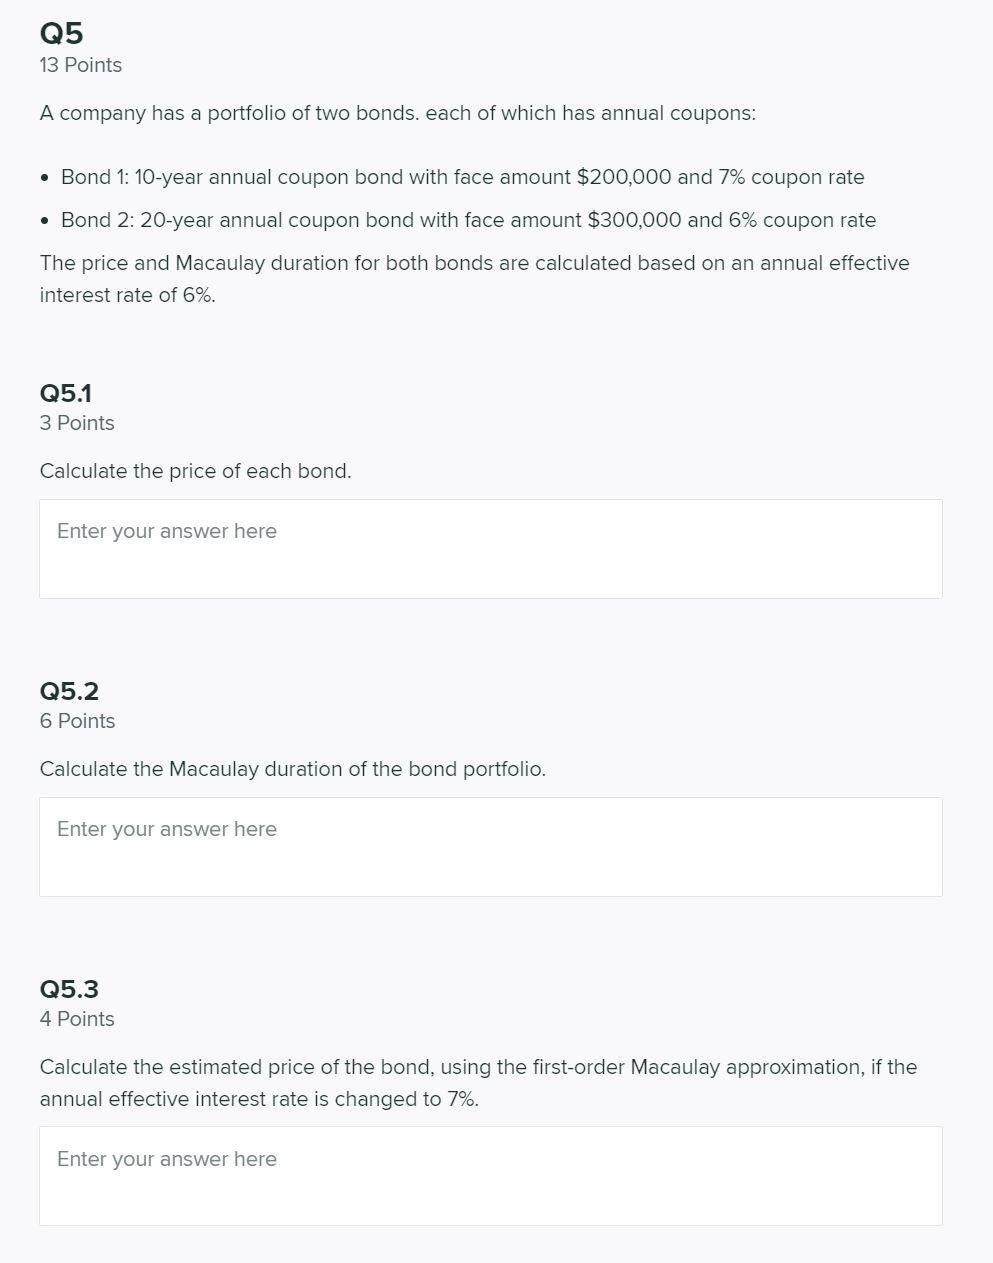The width and height of the screenshot is (993, 1263).
Task: Click the 'Enter your answer here' placeholder under Q5.2
Action: 166,829
